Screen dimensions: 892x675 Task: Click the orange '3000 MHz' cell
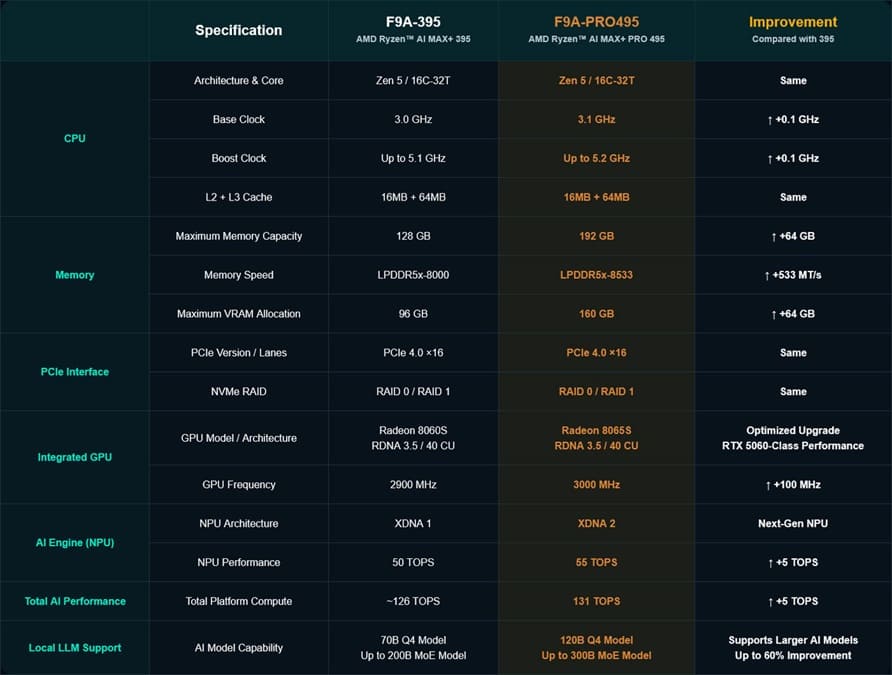coord(596,484)
